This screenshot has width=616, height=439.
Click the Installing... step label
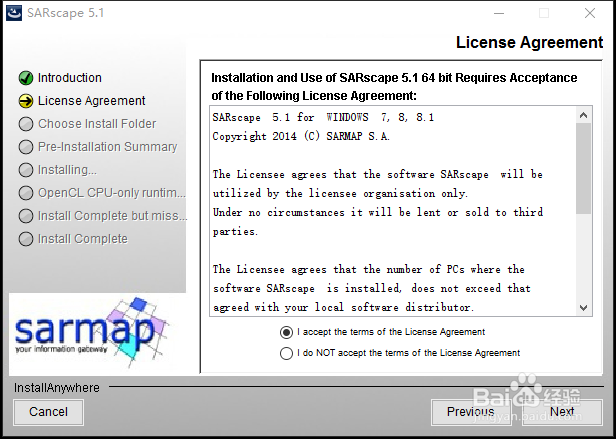(67, 170)
